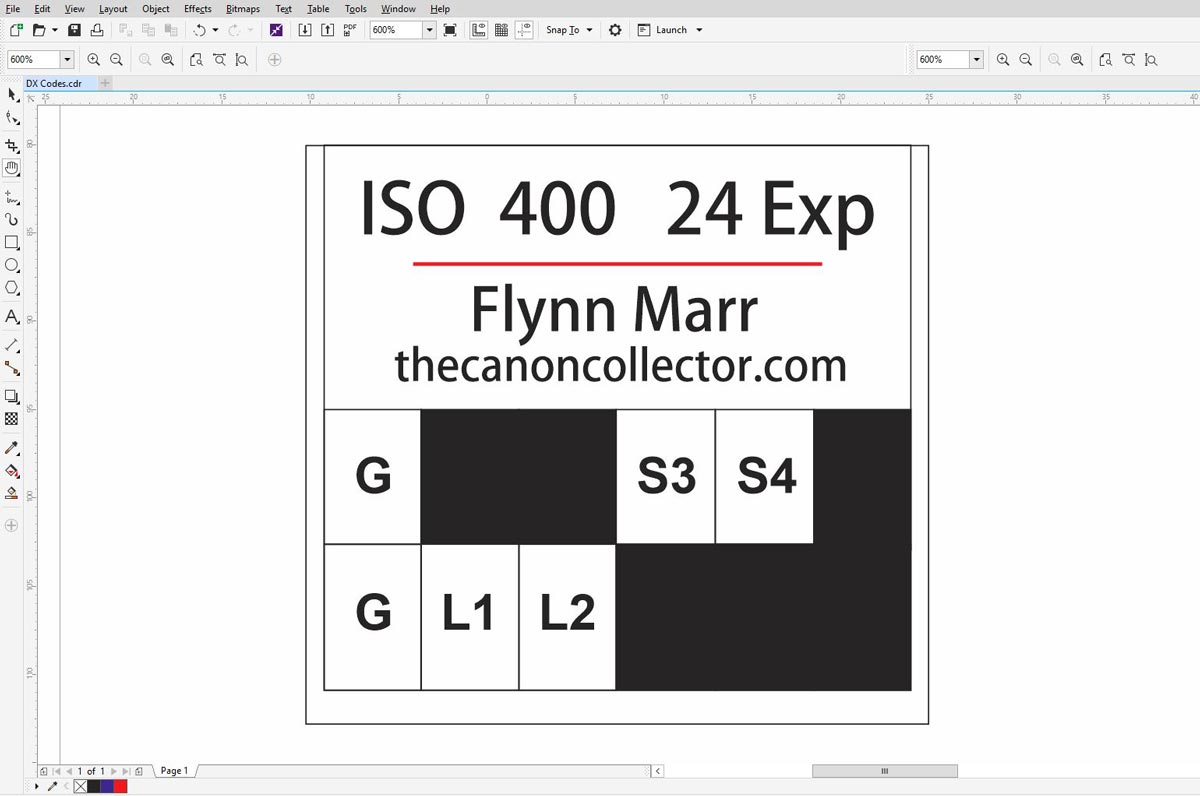Select the Text tool
The width and height of the screenshot is (1200, 796).
click(x=12, y=317)
